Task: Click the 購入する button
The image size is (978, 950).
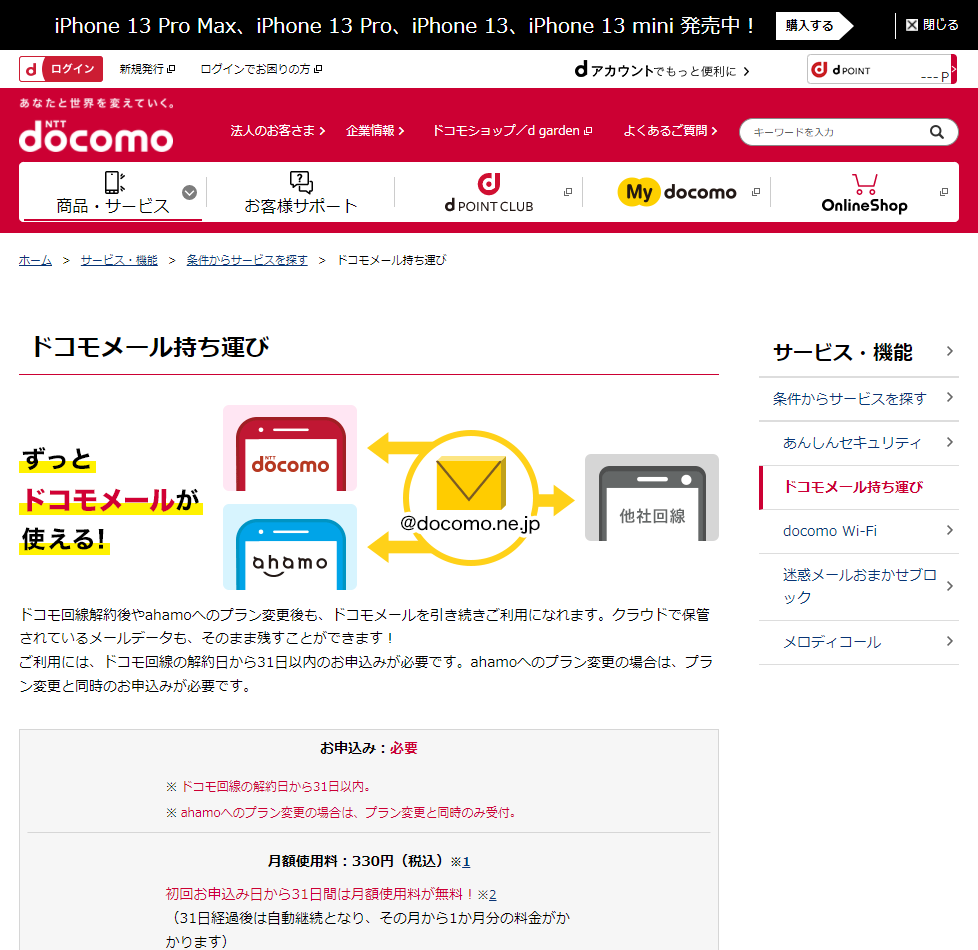Action: click(813, 26)
